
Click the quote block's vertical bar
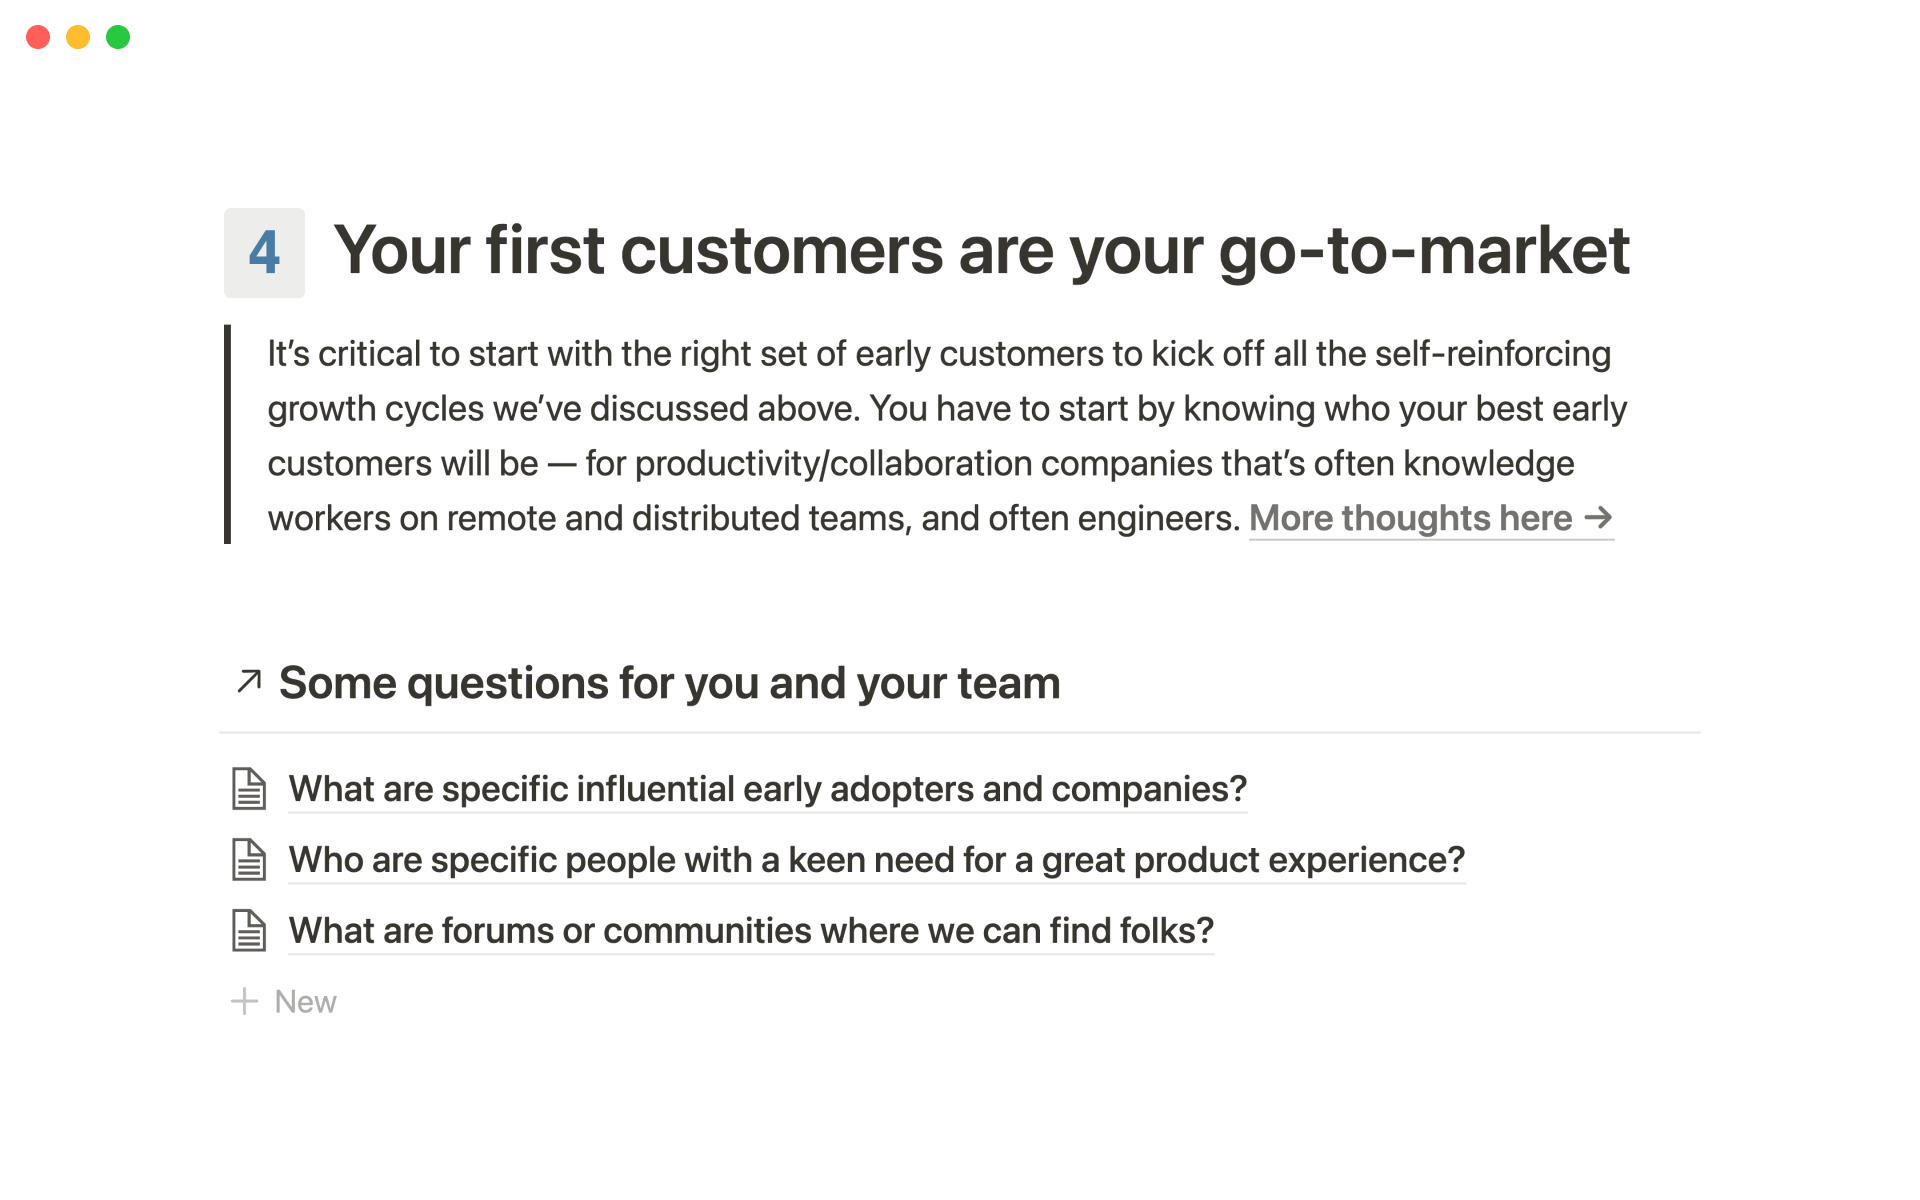228,434
